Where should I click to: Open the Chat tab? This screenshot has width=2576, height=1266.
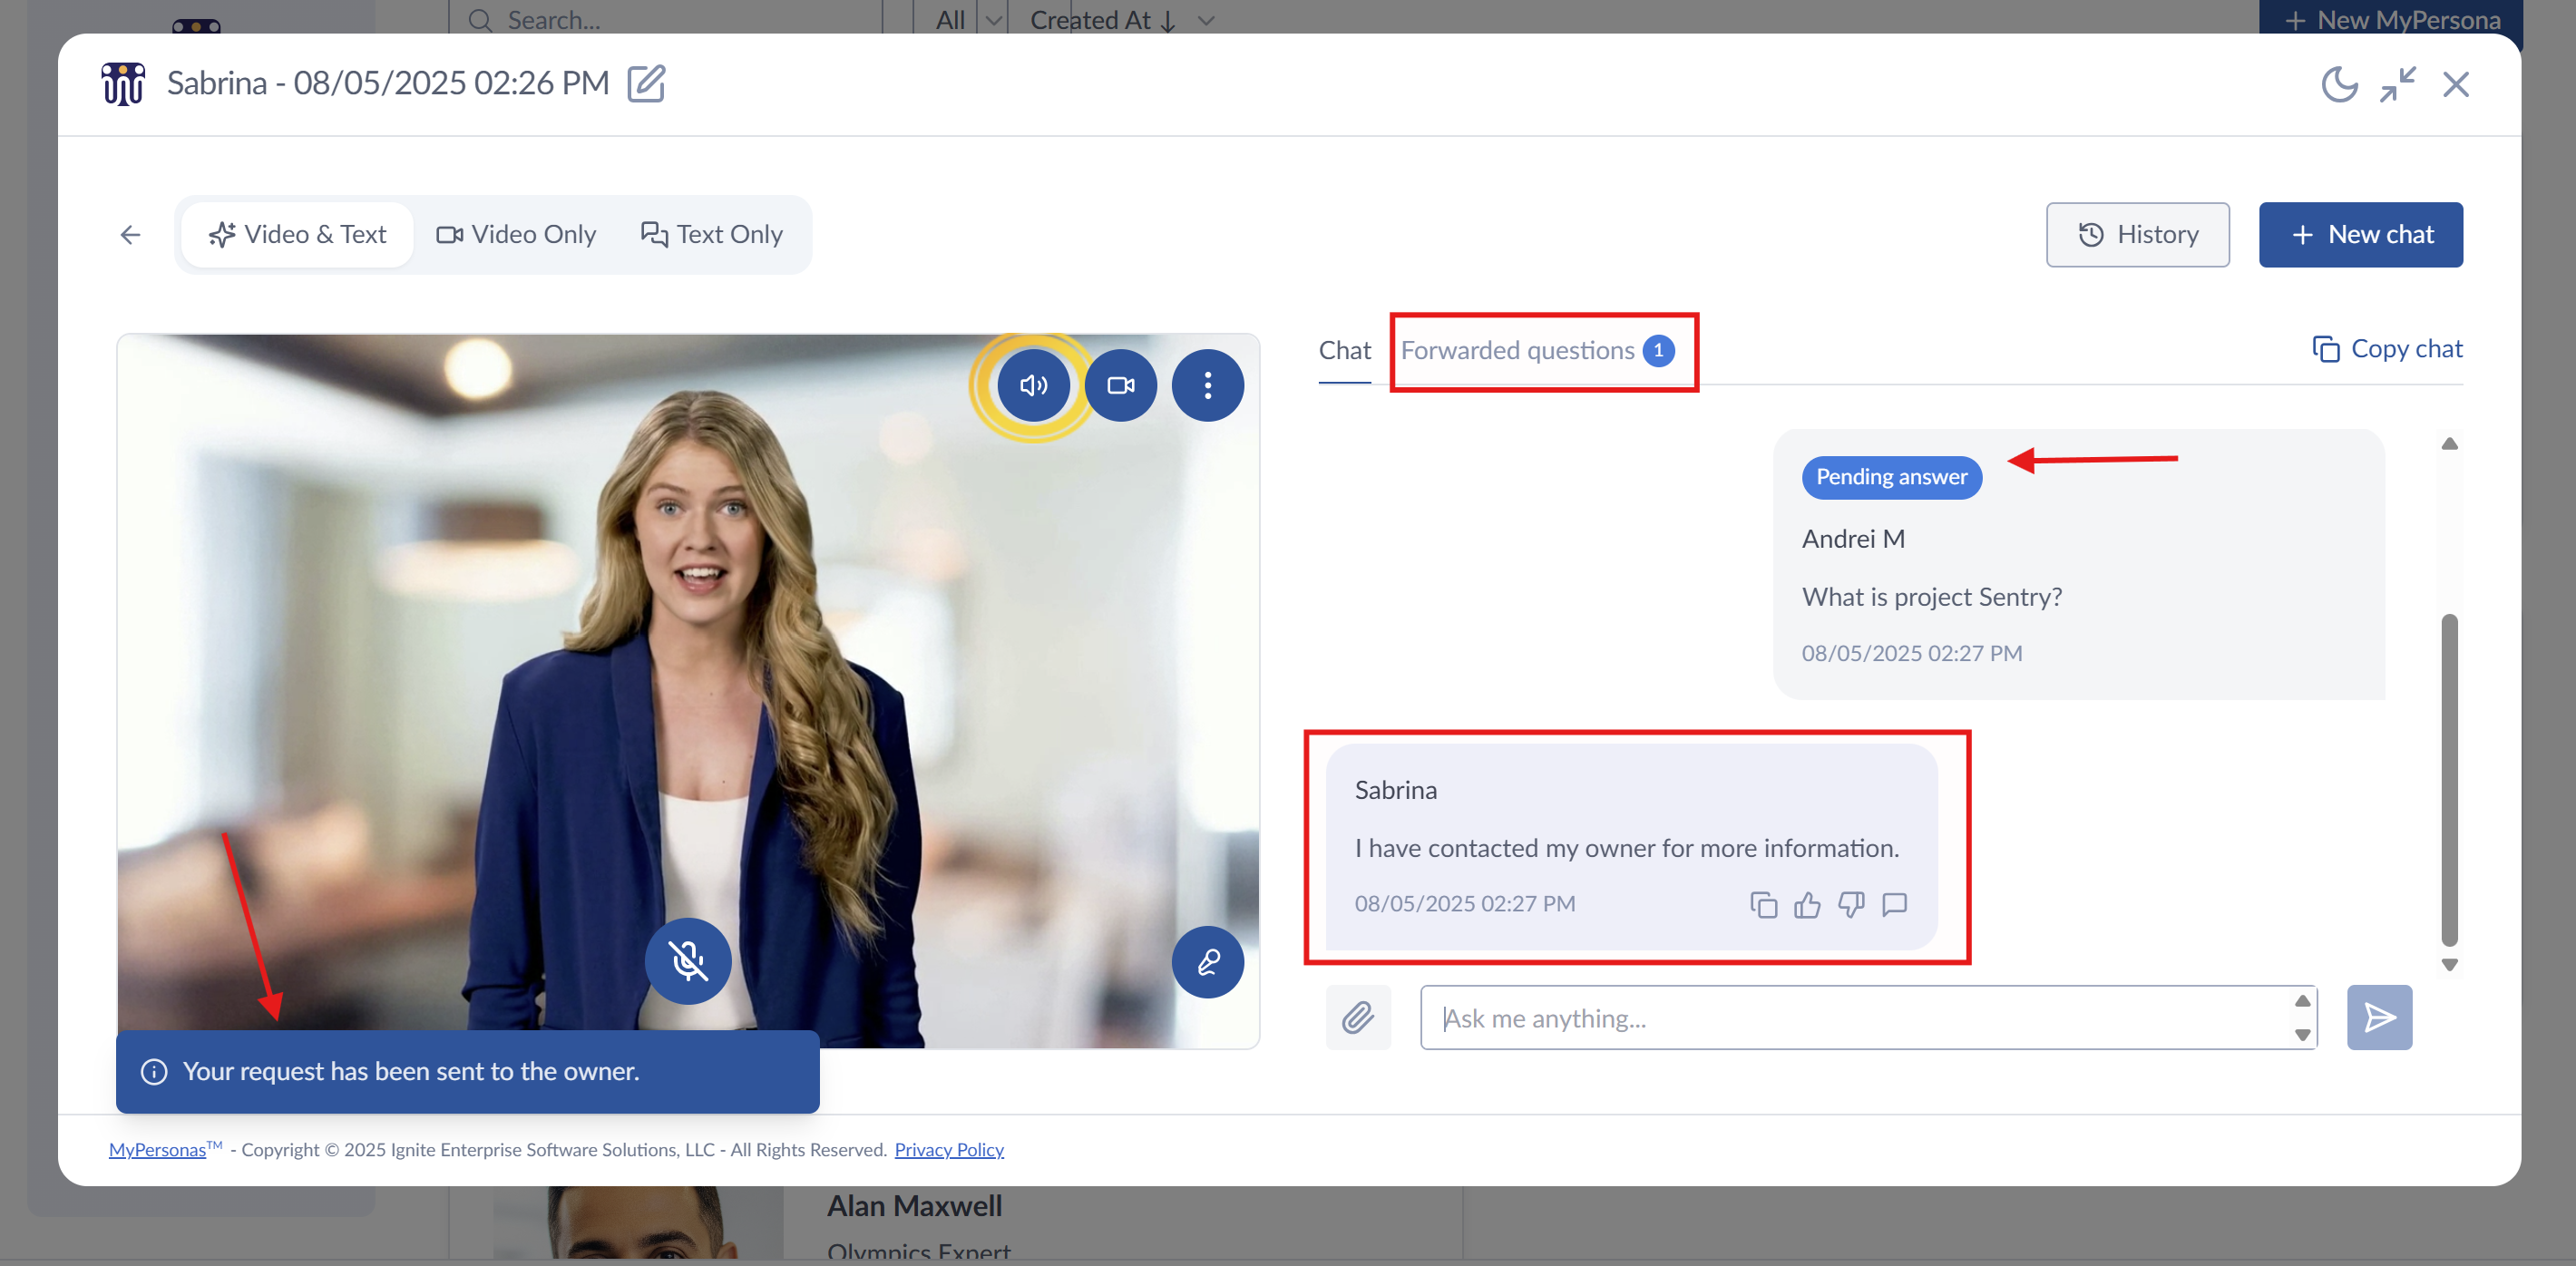1344,351
